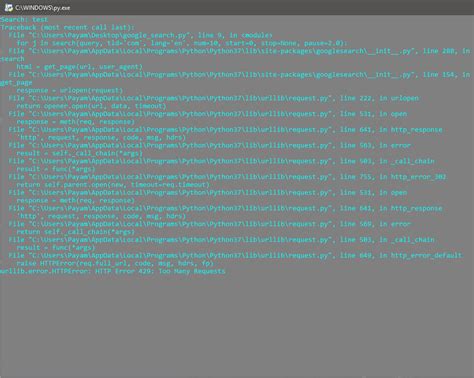Viewport: 474px width, 378px height.
Task: Click the line 649 http_error_default entry
Action: click(235, 255)
